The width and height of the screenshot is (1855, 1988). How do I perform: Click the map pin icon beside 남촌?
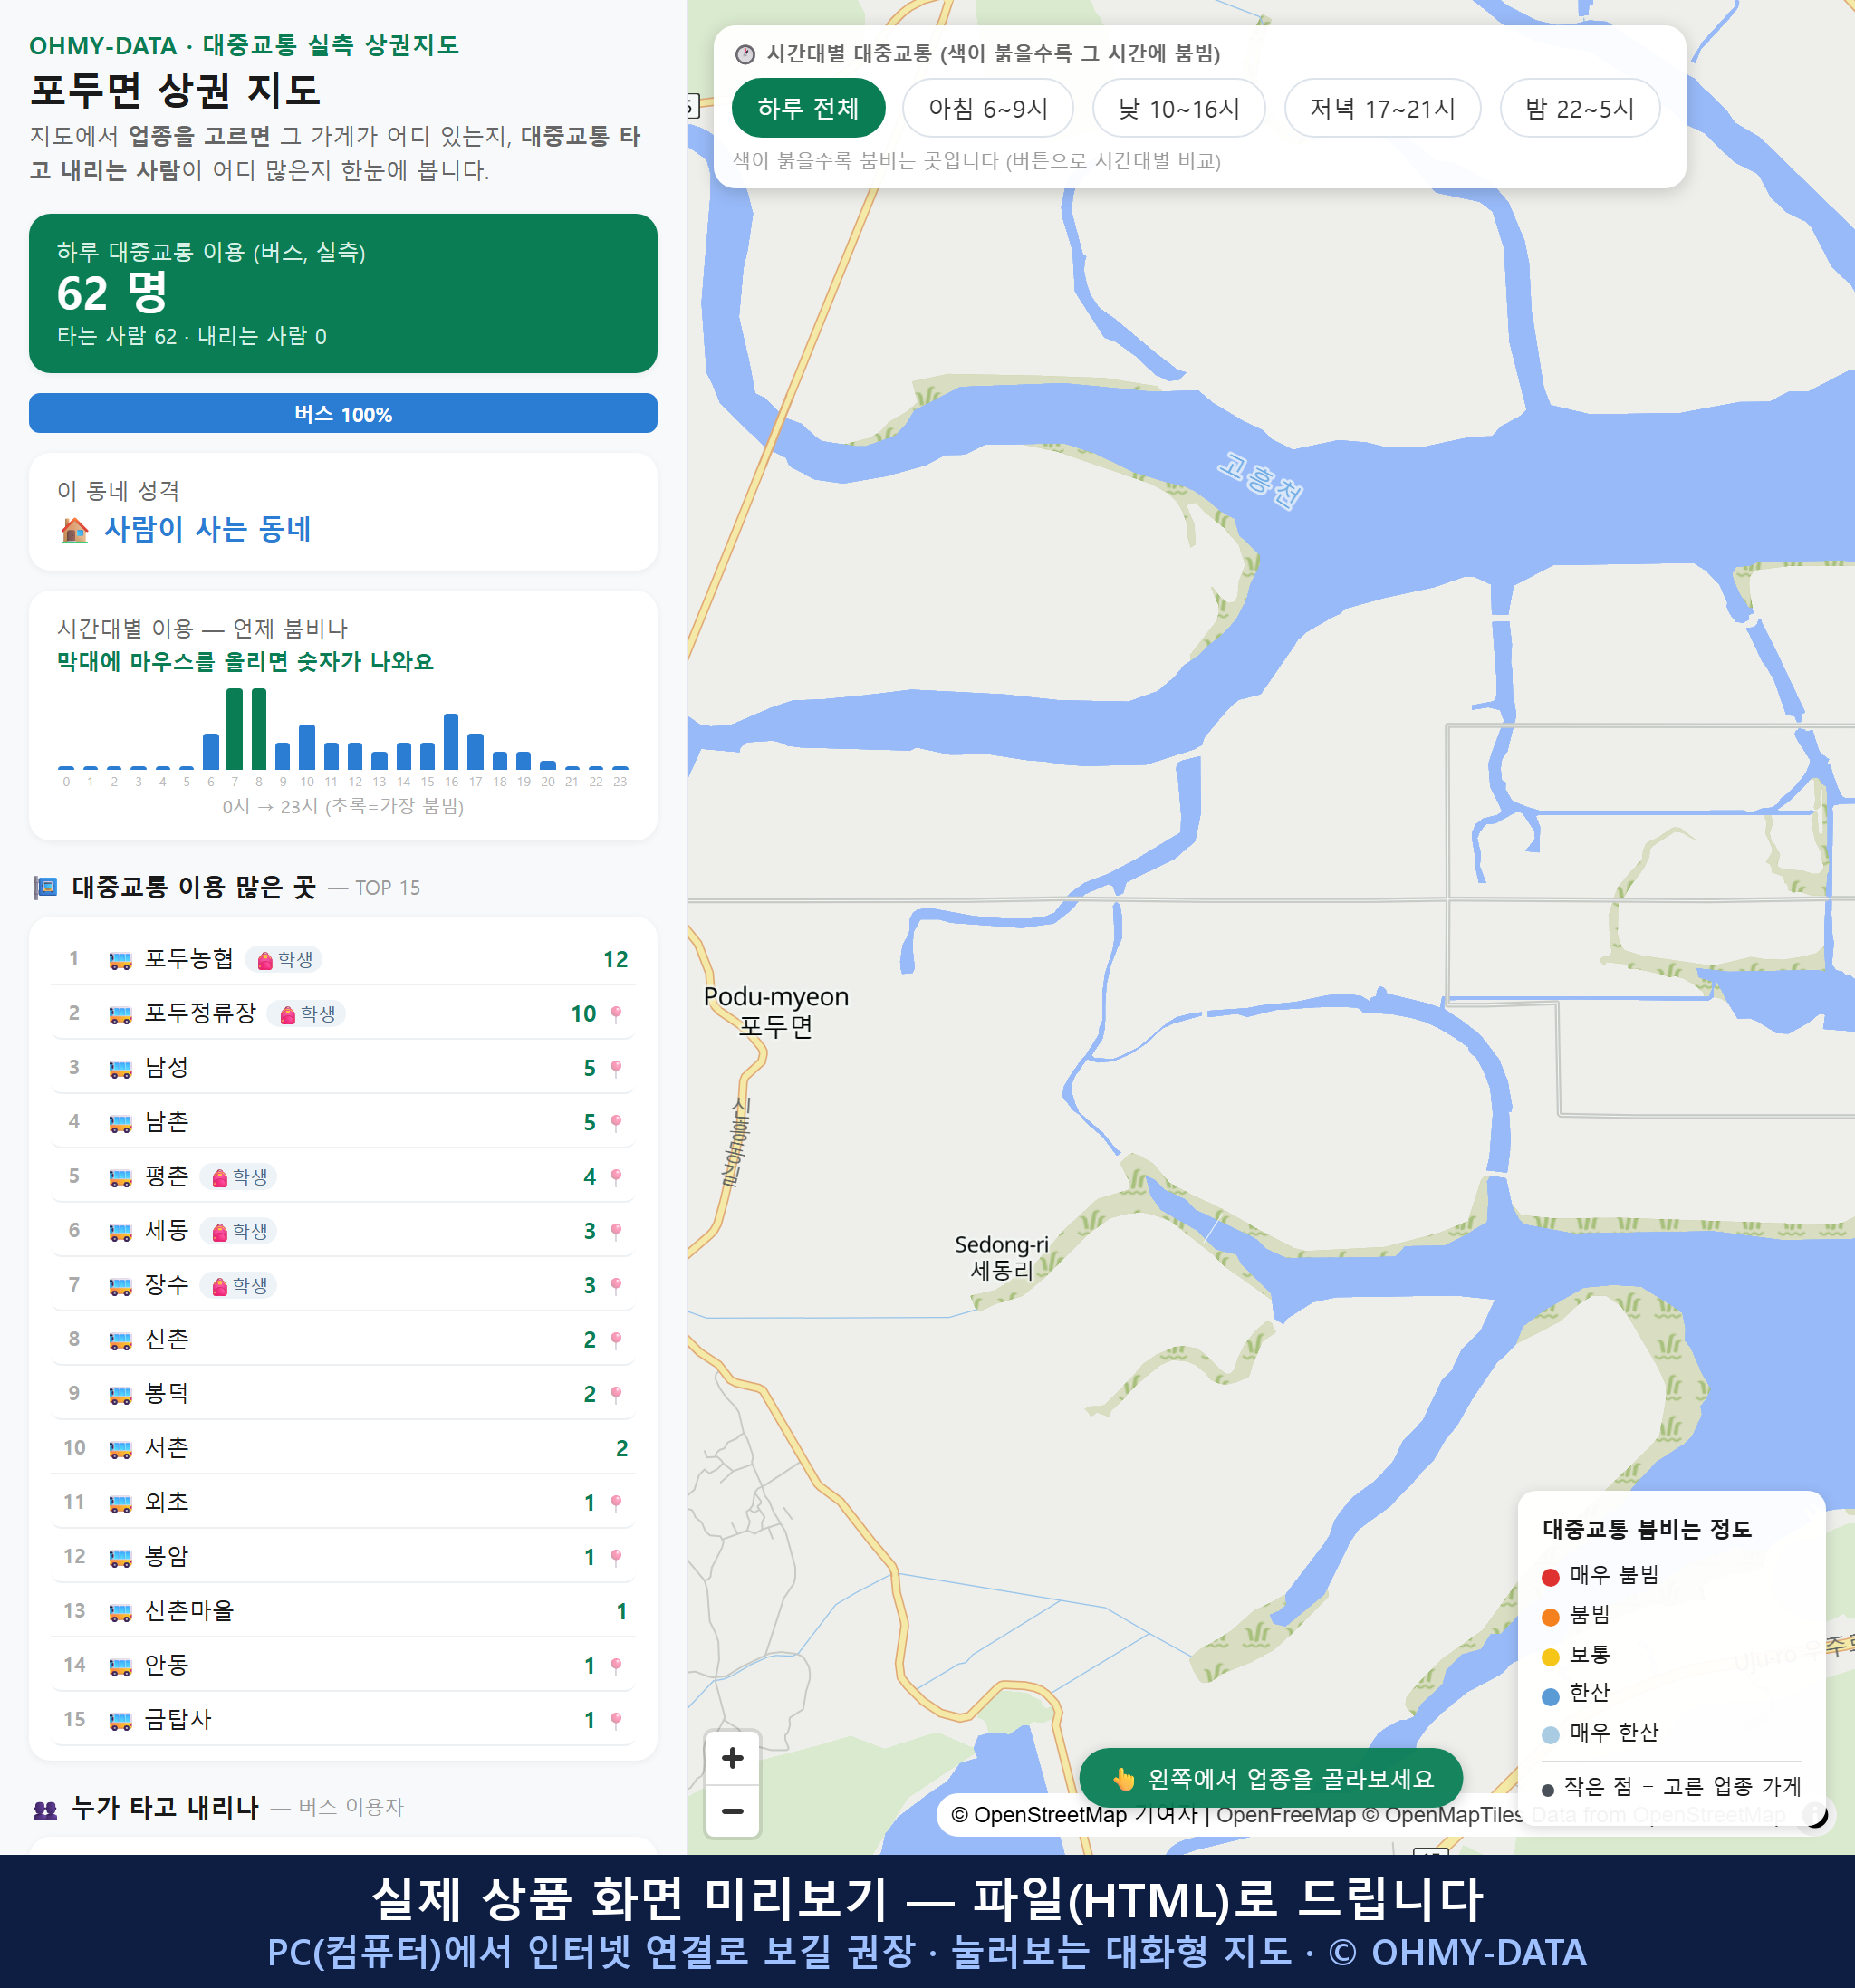click(616, 1122)
